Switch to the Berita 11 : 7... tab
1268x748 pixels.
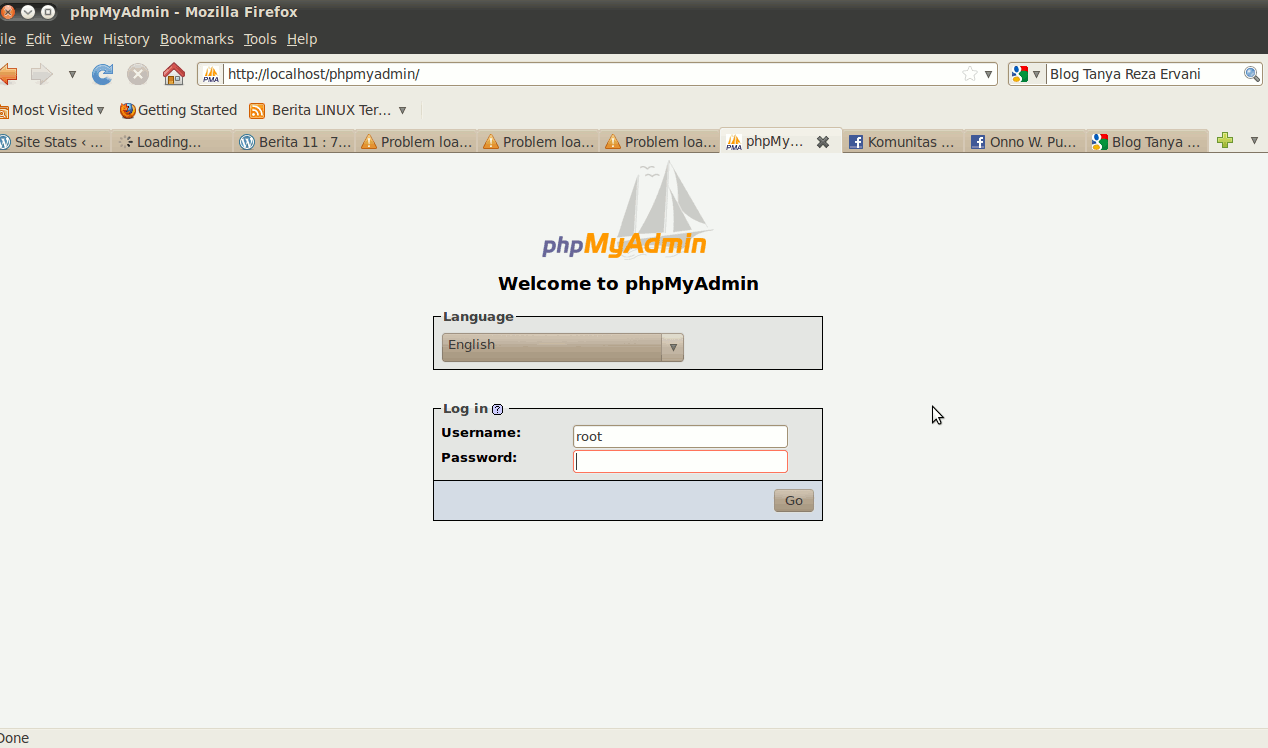294,142
